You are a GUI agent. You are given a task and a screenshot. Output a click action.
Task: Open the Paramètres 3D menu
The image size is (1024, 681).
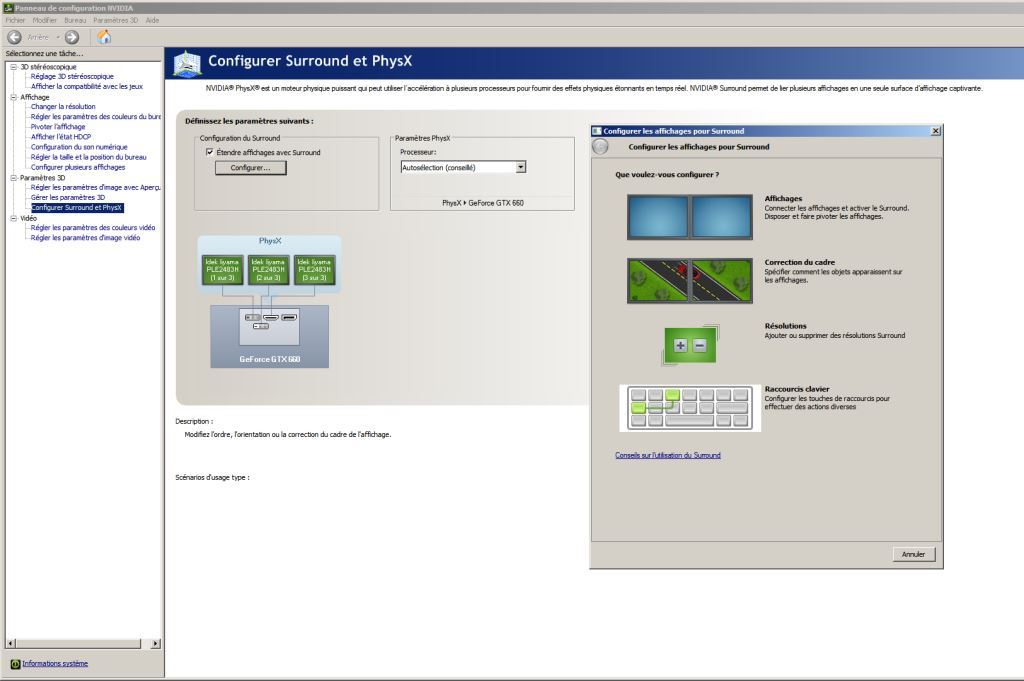(116, 20)
